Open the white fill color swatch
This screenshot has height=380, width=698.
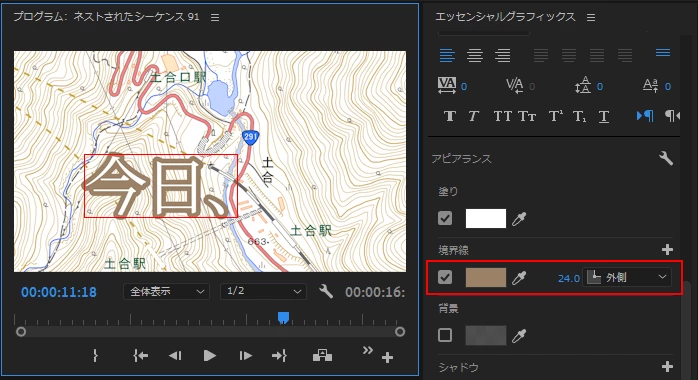coord(486,218)
